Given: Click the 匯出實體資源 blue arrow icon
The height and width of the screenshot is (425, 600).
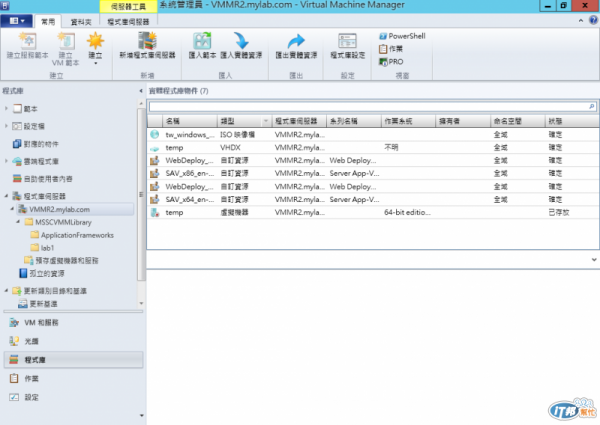Looking at the screenshot, I should pyautogui.click(x=296, y=41).
